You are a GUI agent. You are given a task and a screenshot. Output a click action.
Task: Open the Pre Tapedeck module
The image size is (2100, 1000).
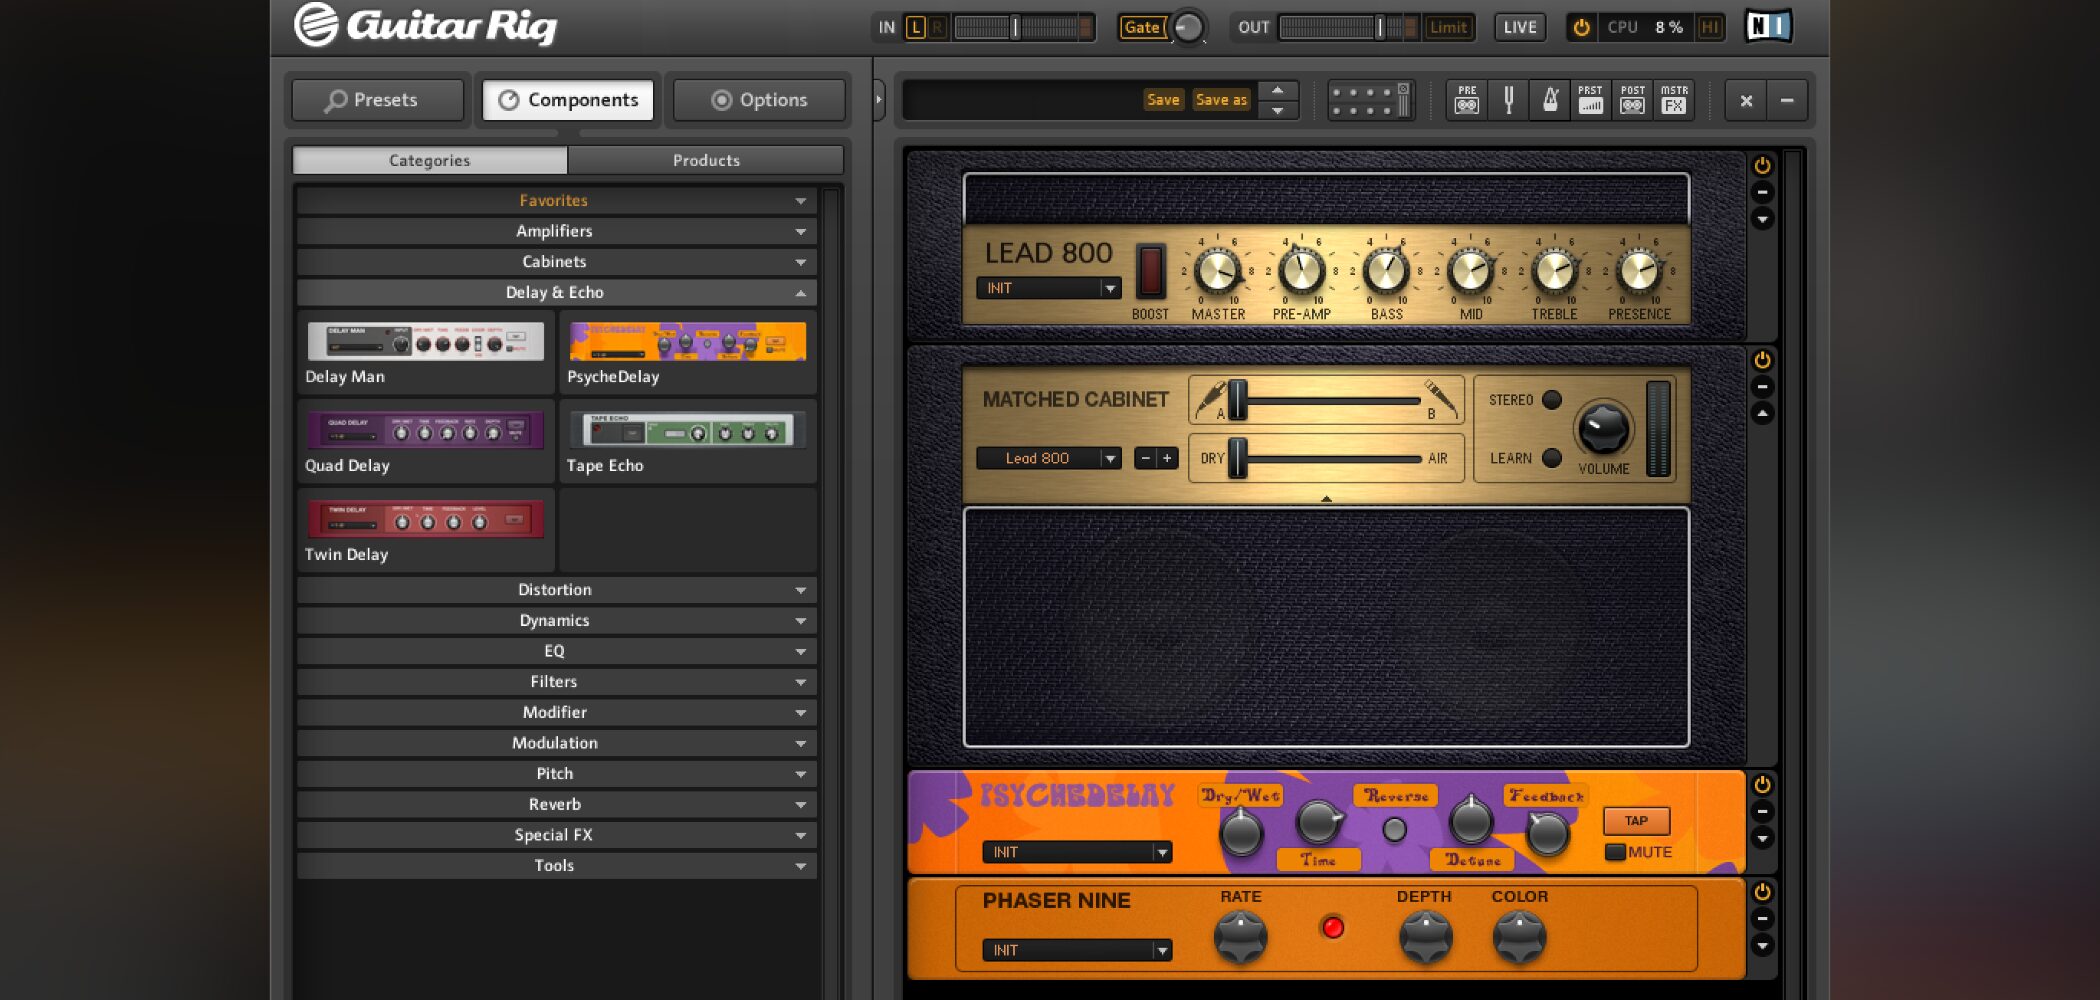[1467, 100]
